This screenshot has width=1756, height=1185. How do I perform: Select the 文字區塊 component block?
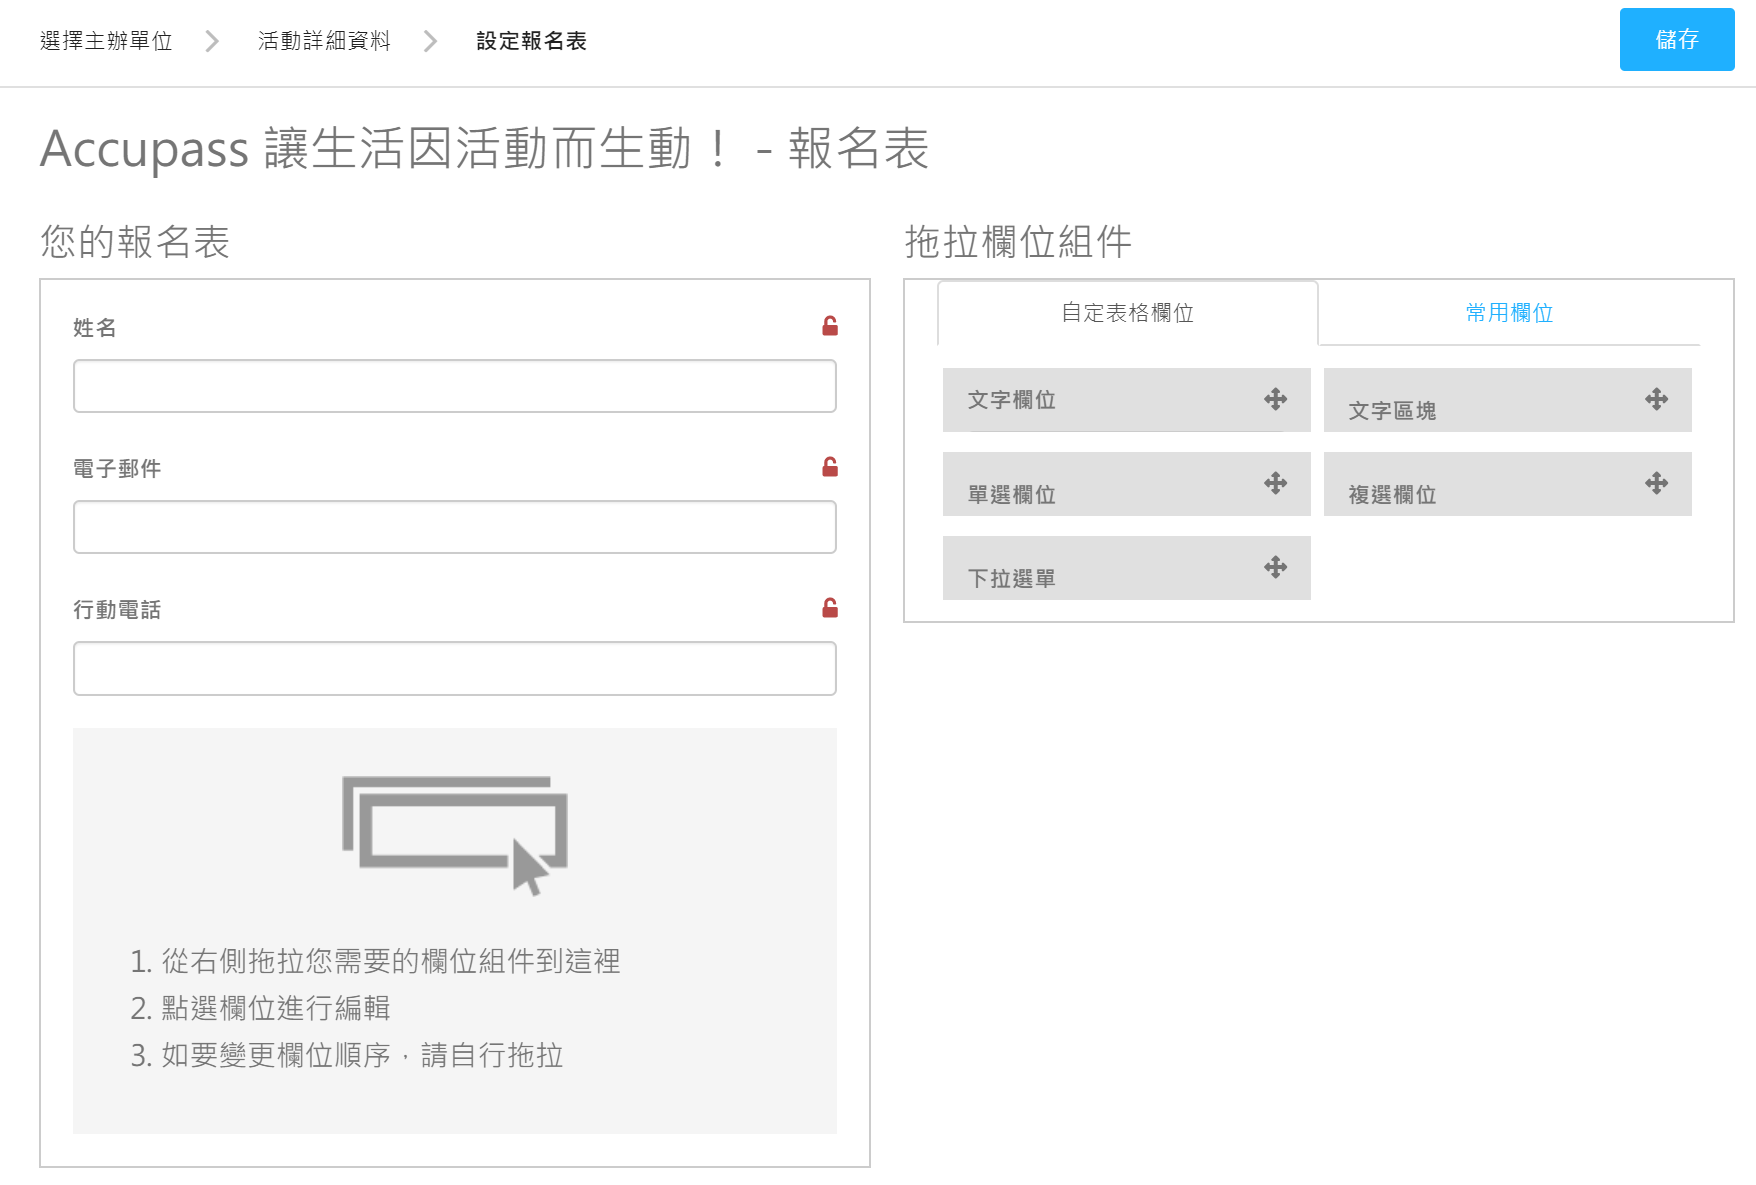click(1508, 400)
